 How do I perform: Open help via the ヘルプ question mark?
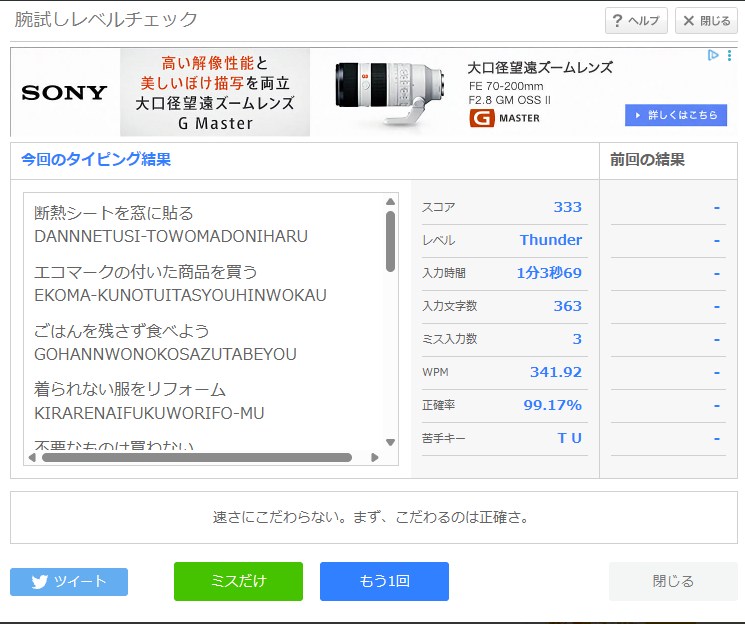pos(636,21)
